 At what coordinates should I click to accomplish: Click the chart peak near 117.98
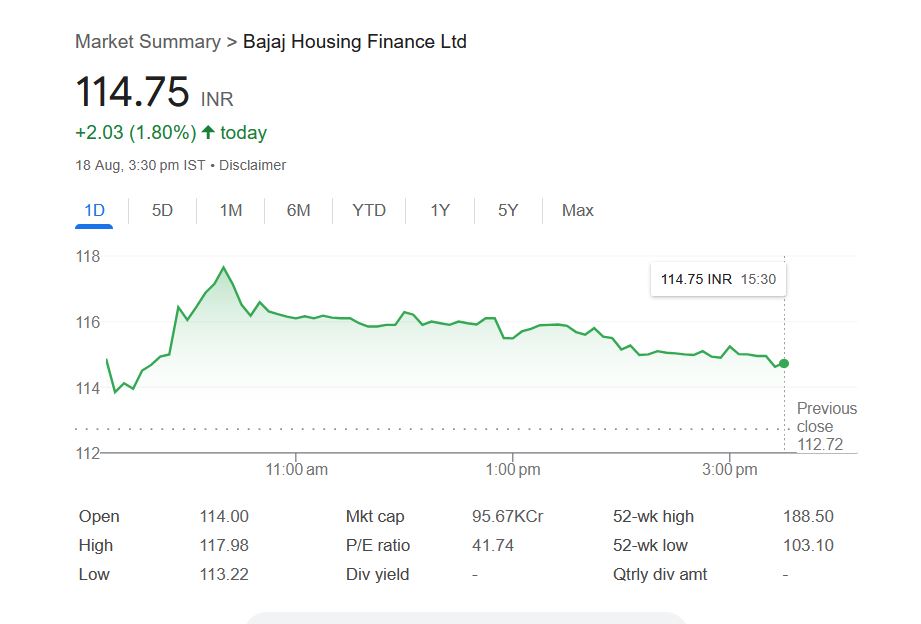pyautogui.click(x=223, y=267)
